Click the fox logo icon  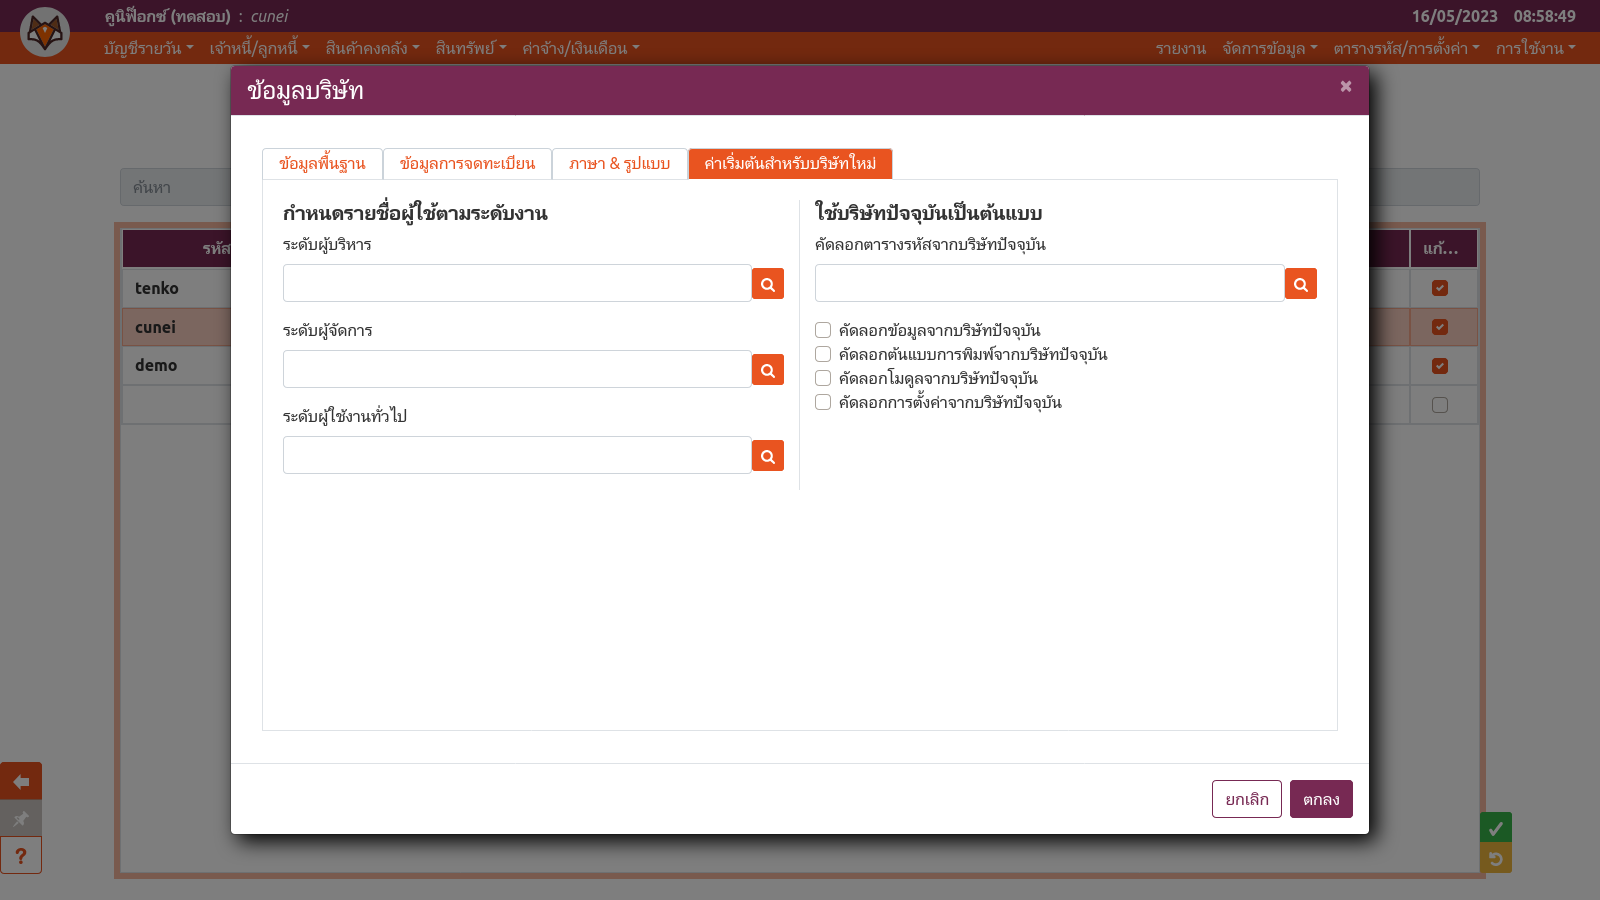[45, 32]
